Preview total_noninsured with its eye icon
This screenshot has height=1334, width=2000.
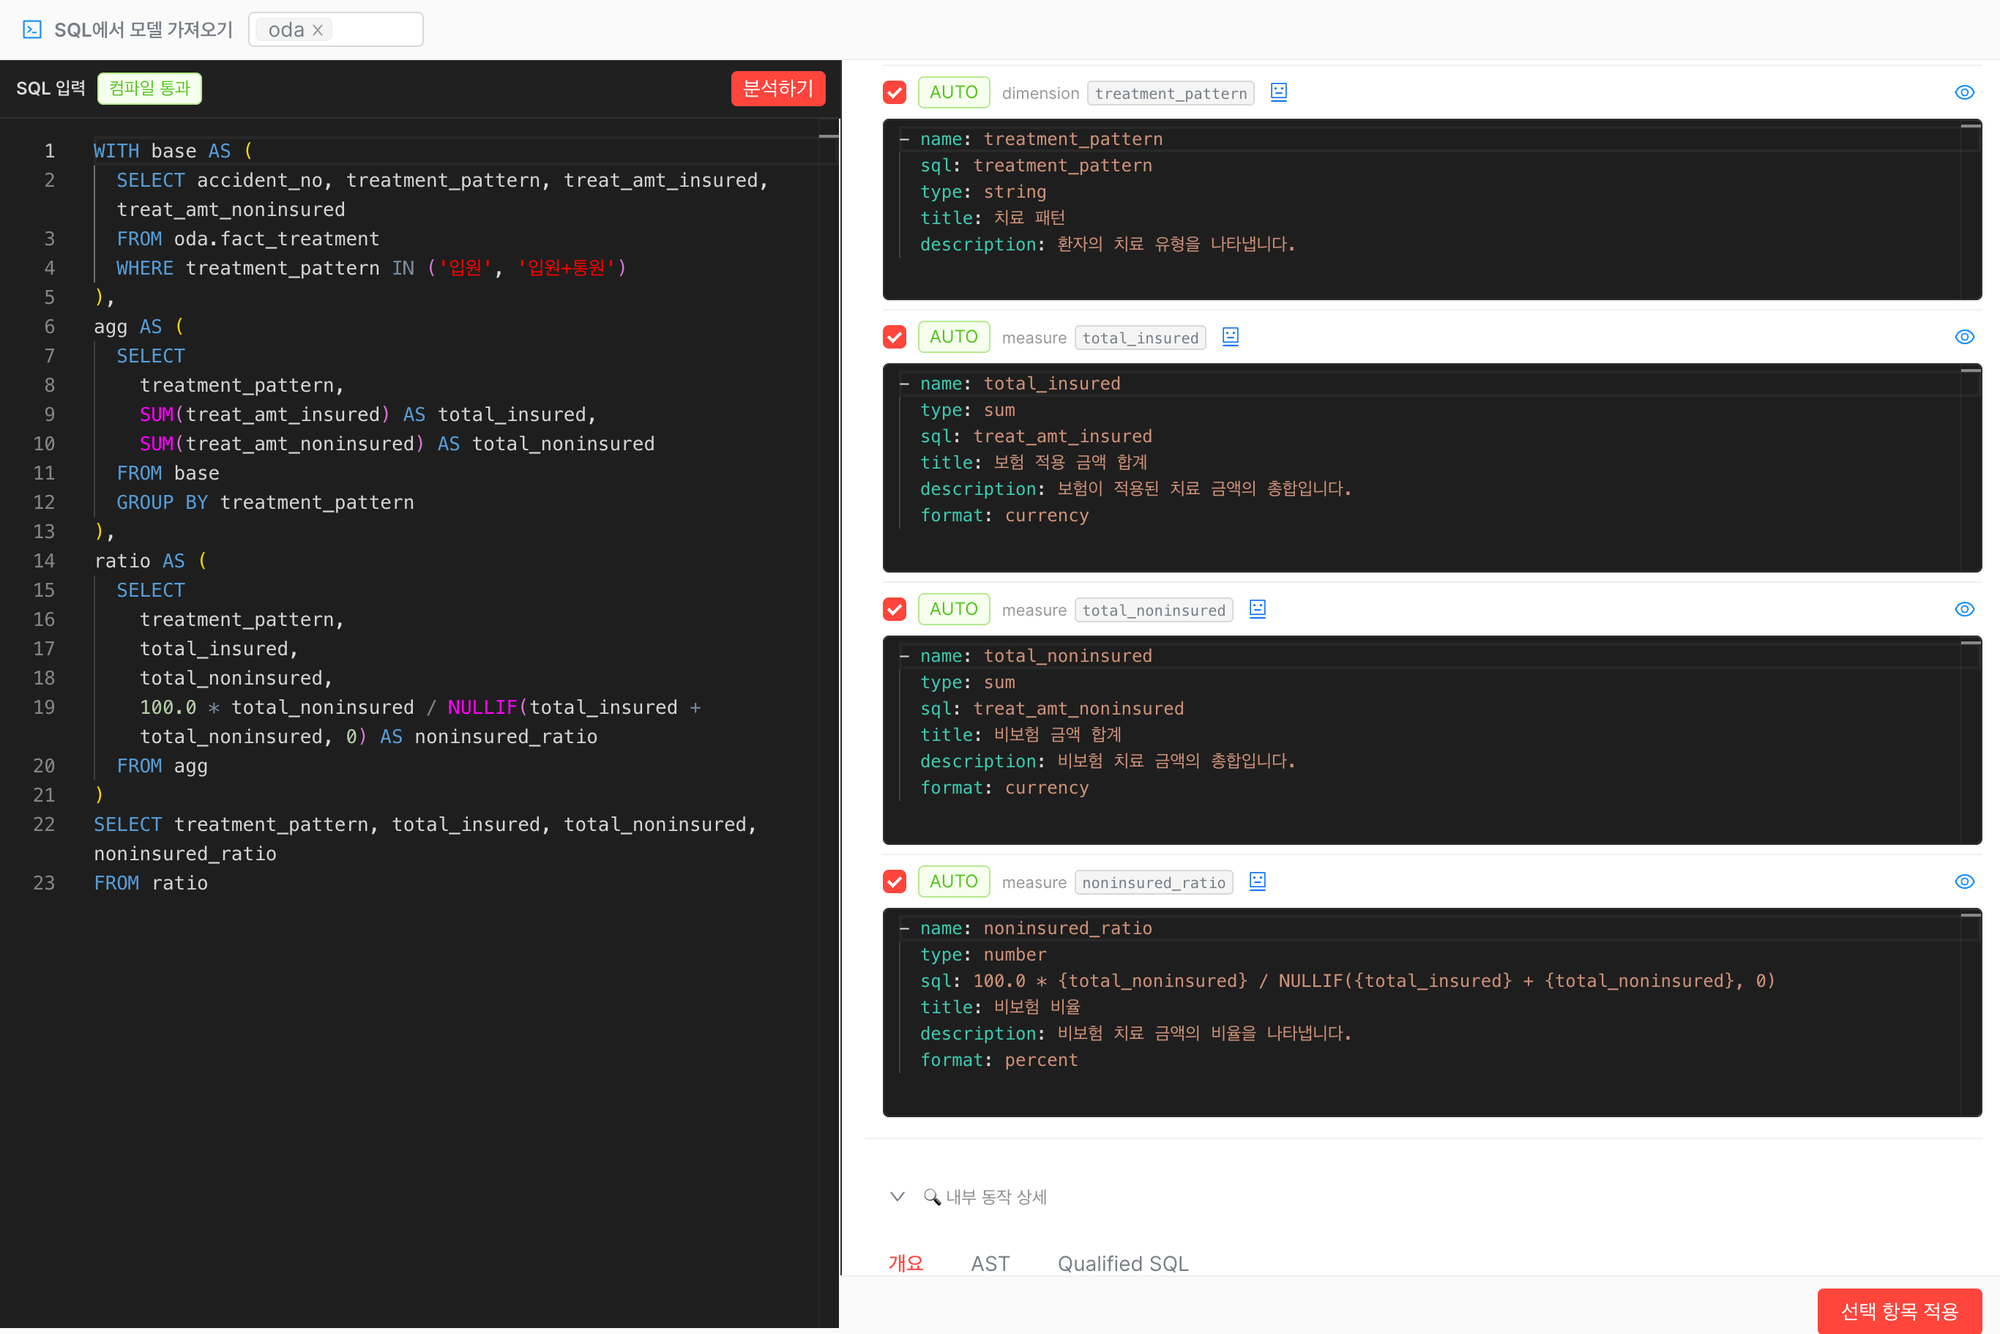pyautogui.click(x=1964, y=609)
